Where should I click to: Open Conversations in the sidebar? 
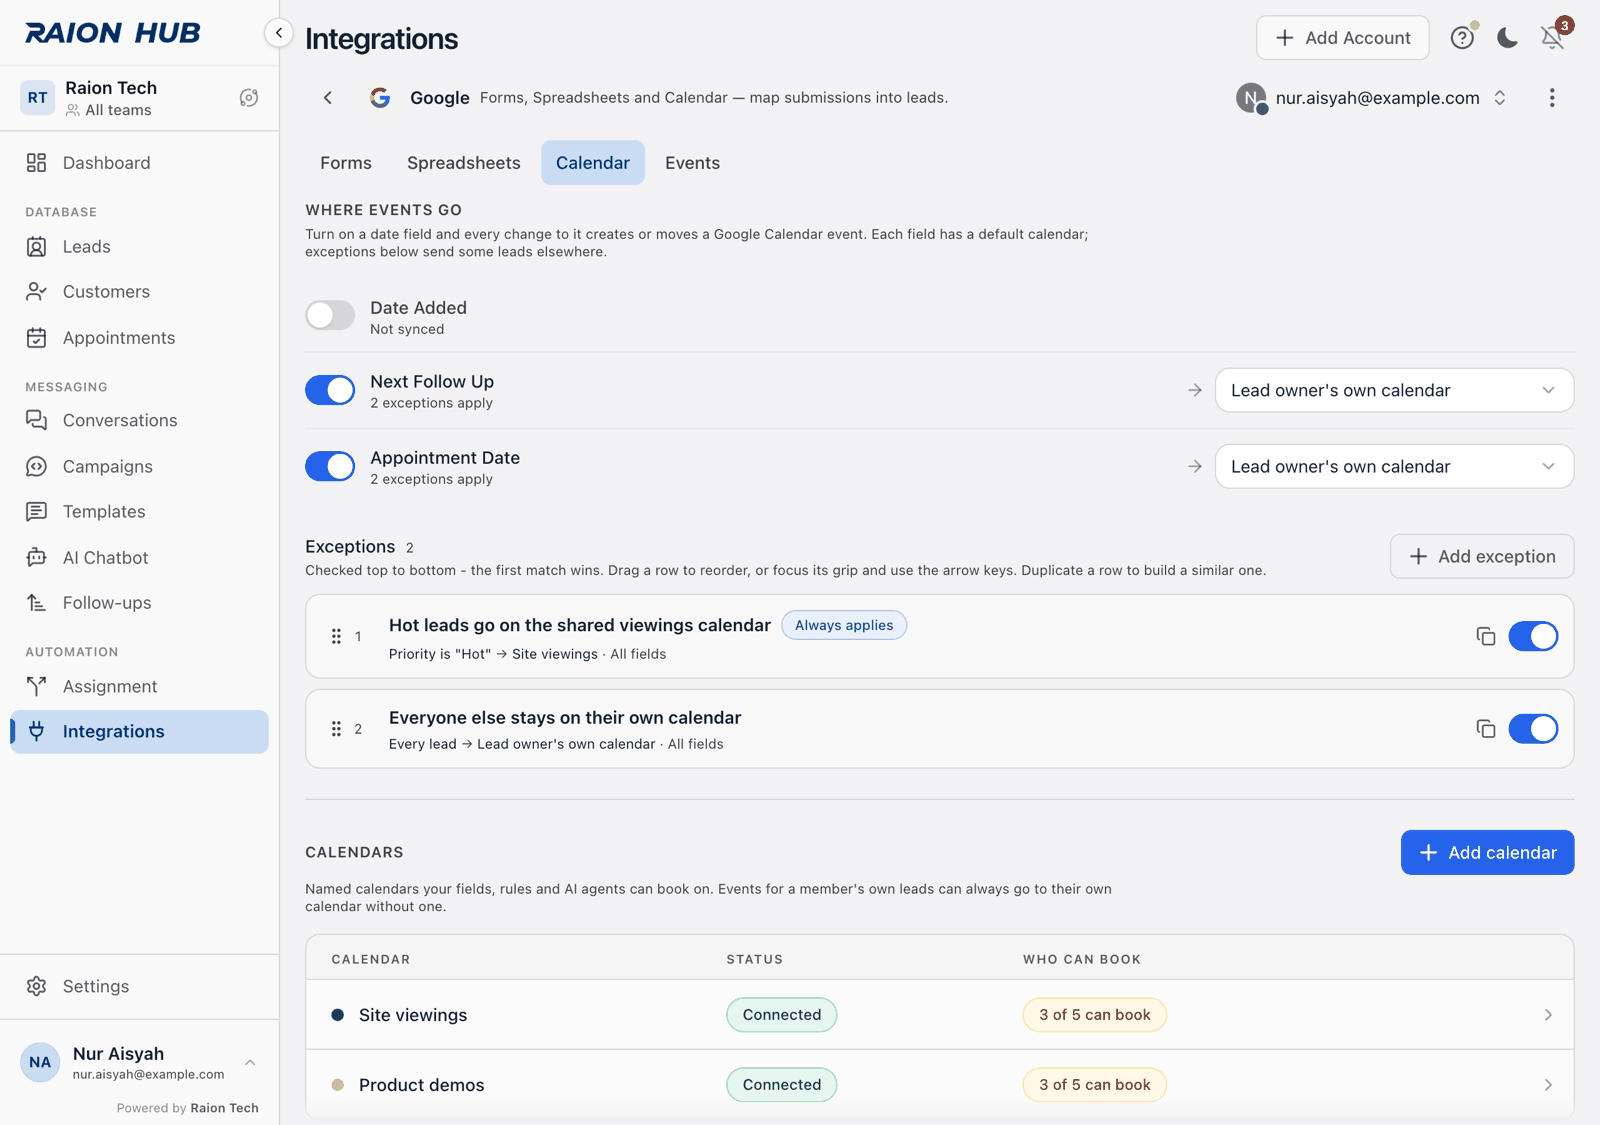click(x=139, y=421)
